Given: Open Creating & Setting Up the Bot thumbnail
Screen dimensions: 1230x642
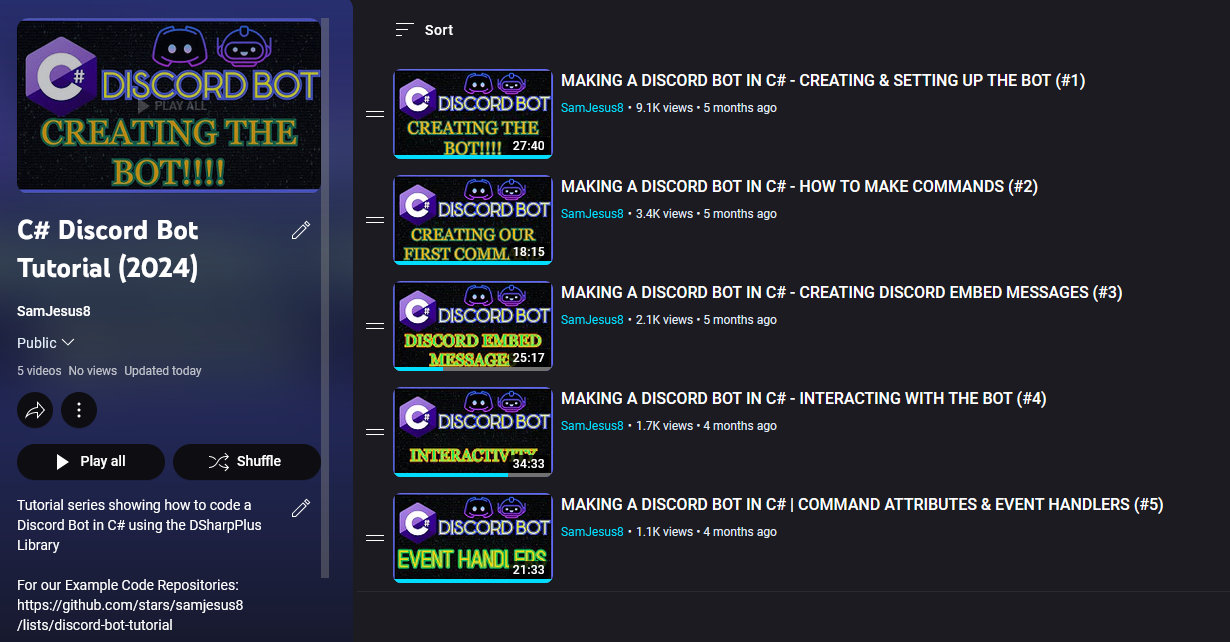Looking at the screenshot, I should (x=473, y=114).
